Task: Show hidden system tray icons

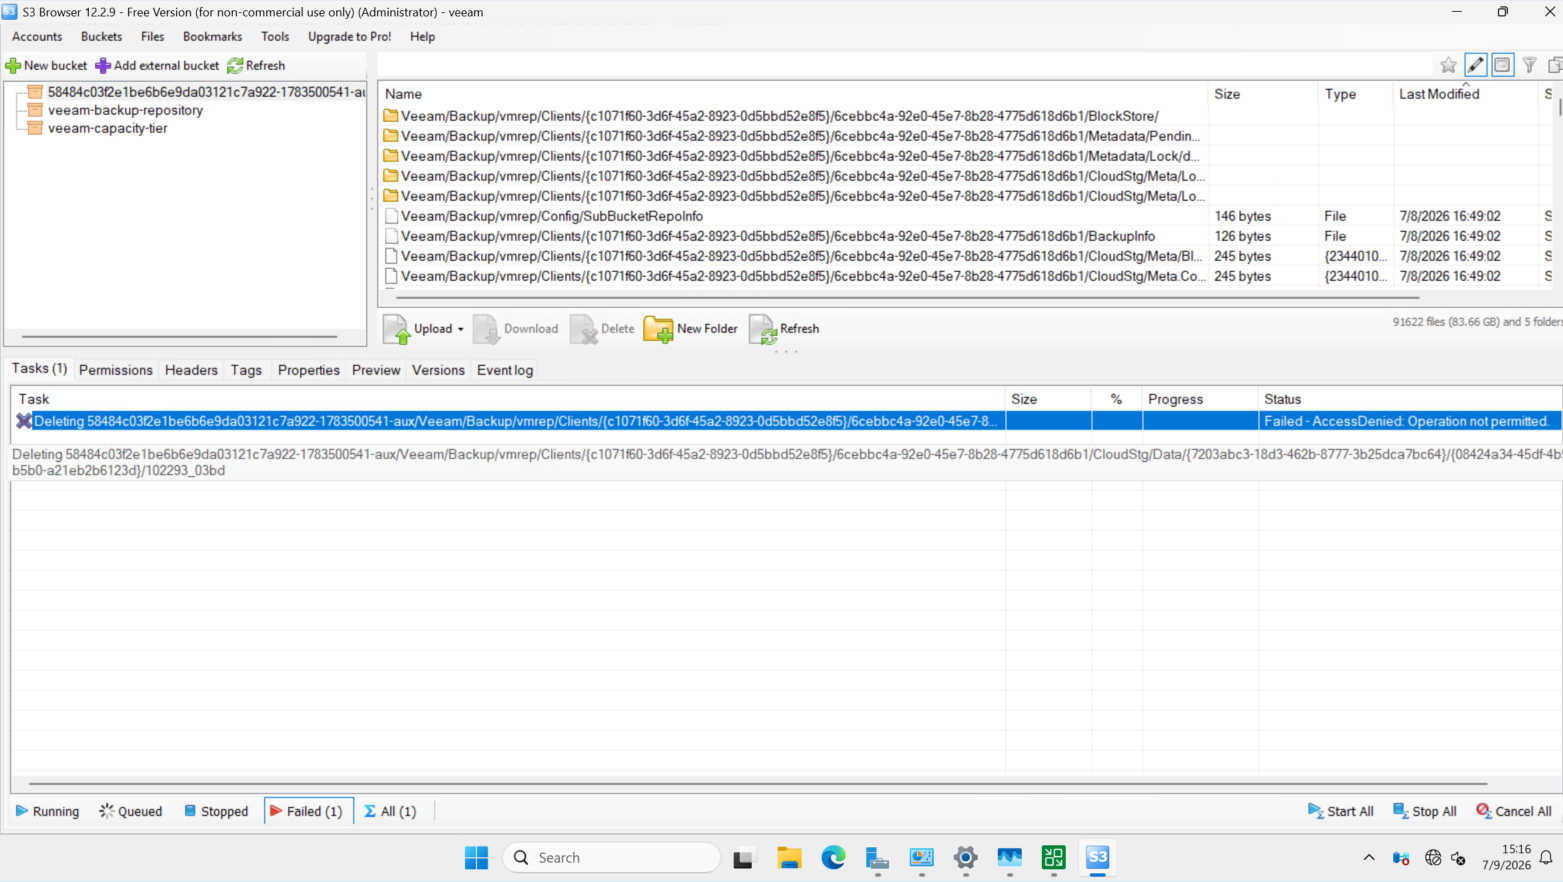Action: (1369, 858)
